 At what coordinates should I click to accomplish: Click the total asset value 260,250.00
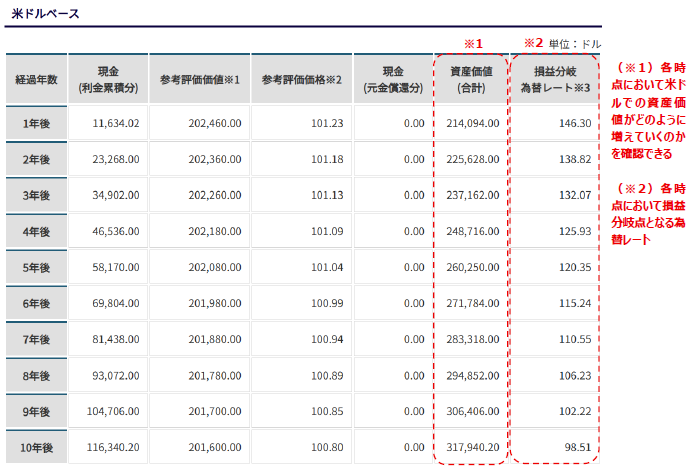click(473, 267)
